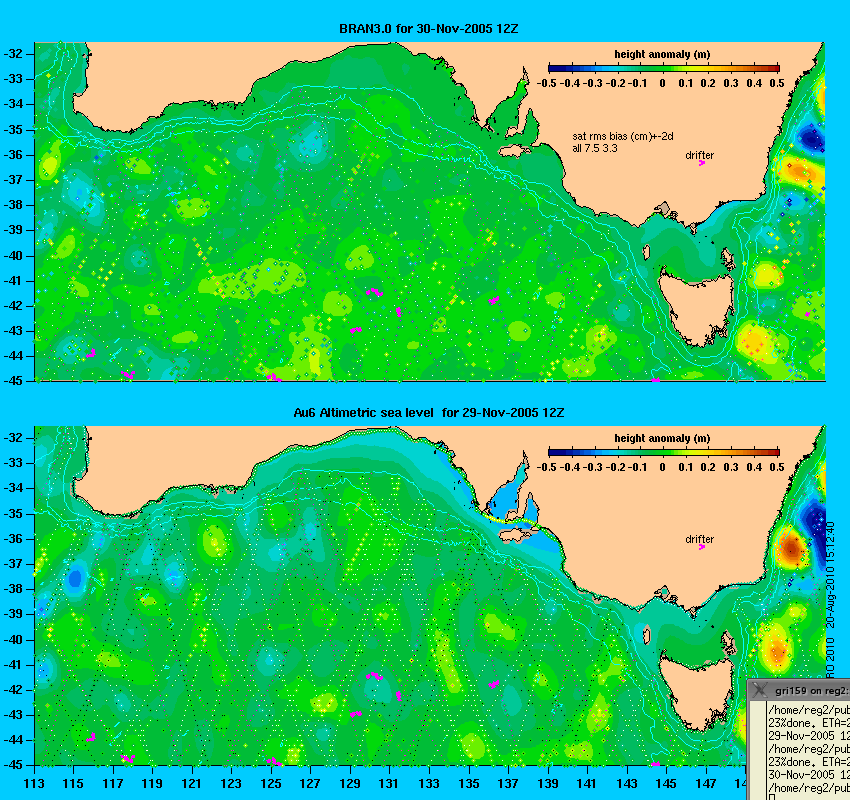
Task: Click longitude label 113 on the x-axis
Action: tap(34, 783)
